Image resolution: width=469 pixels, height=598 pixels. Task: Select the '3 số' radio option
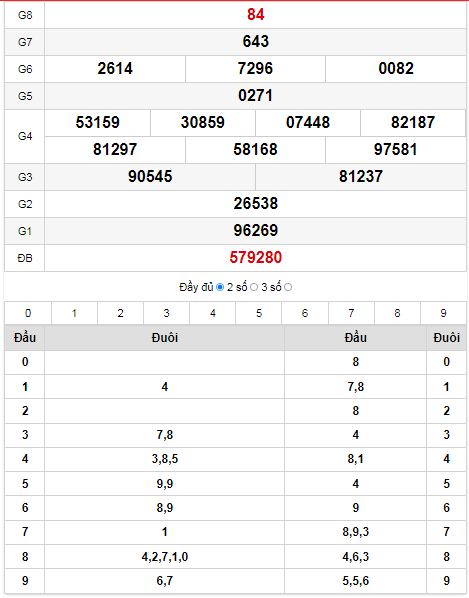[x=288, y=287]
